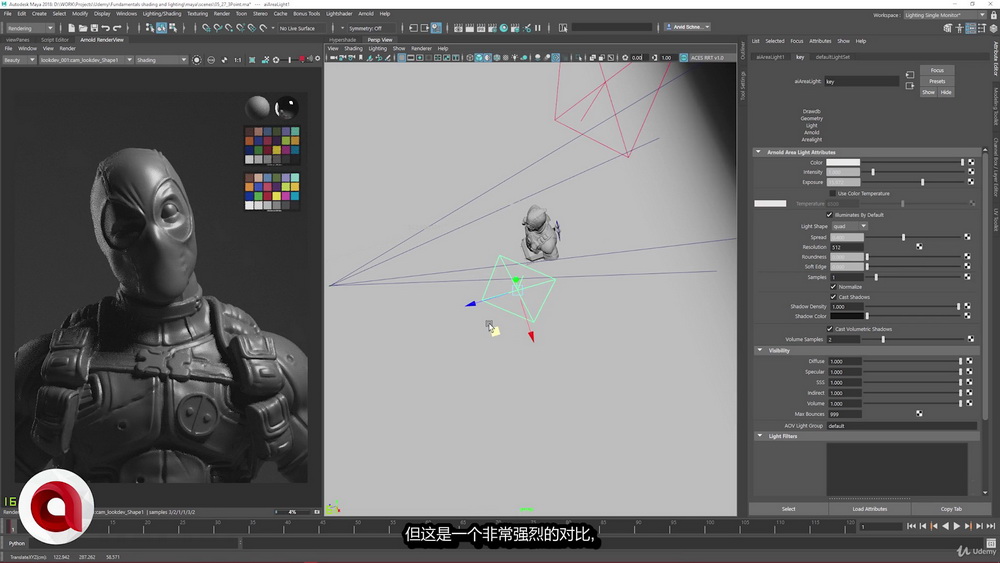Click the Focus button in Attribute Editor

(937, 70)
